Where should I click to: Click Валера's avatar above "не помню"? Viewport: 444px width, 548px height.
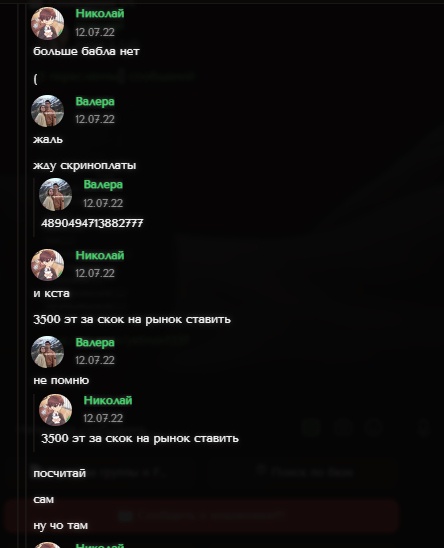click(x=48, y=352)
